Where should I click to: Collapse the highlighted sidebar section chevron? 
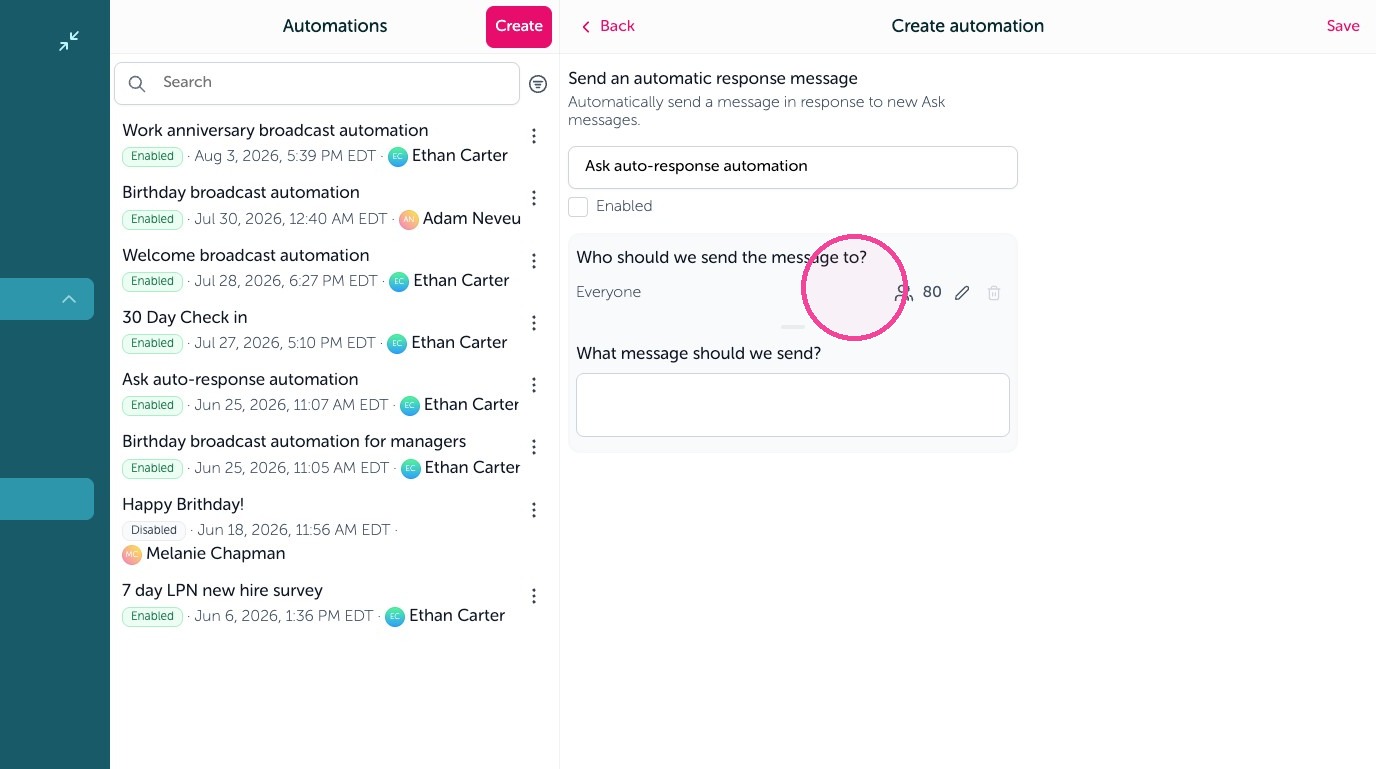69,299
